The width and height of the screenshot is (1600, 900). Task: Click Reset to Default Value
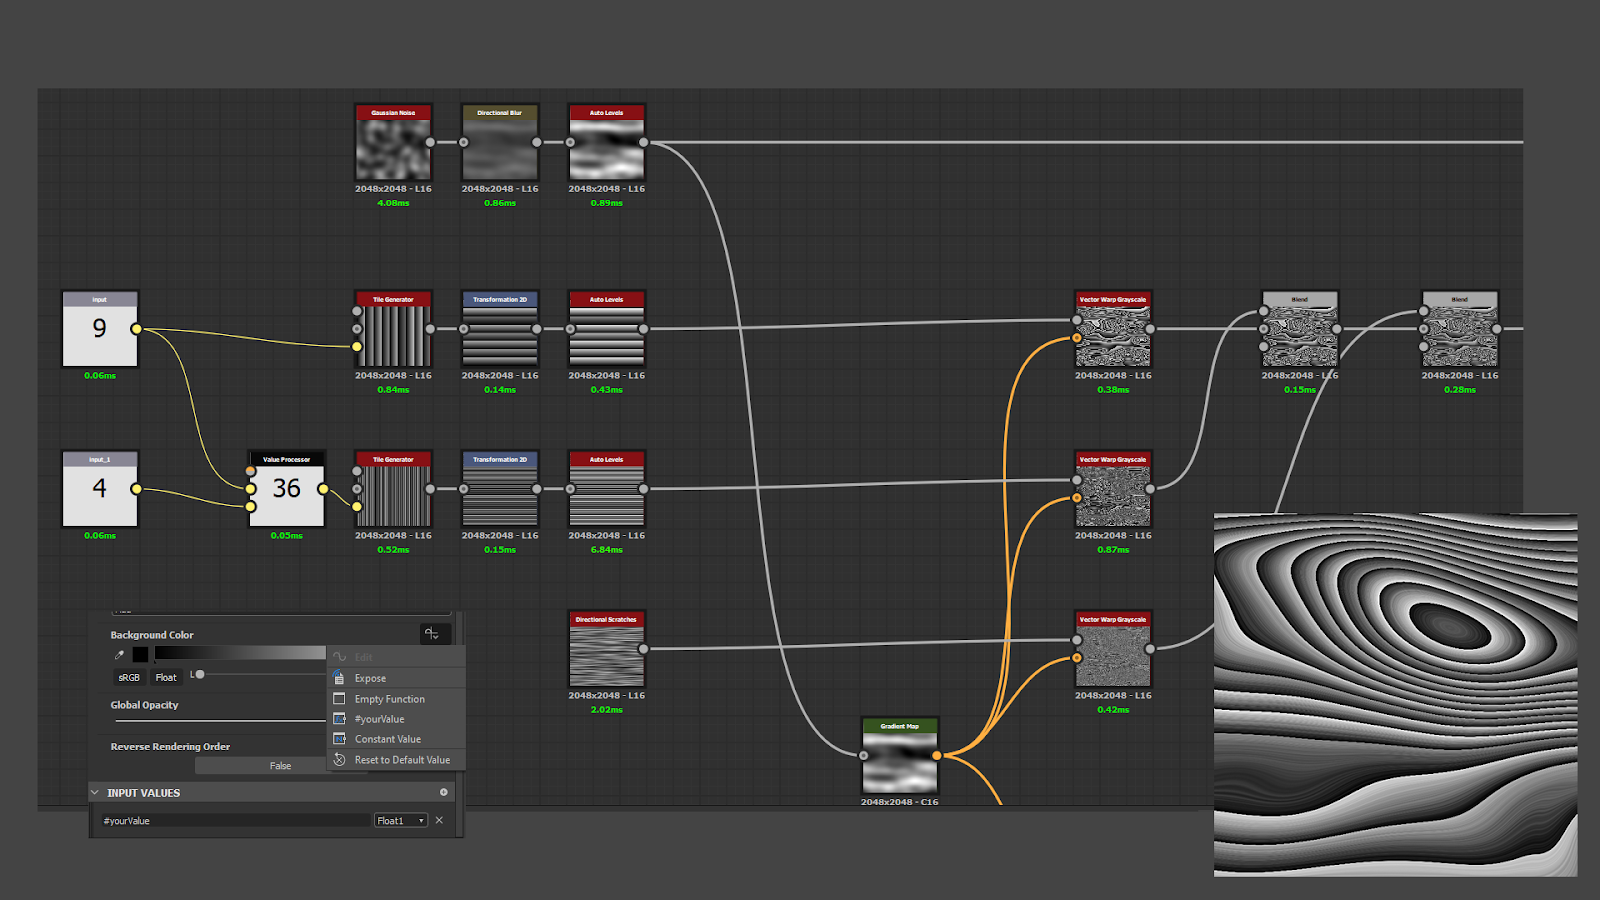coord(402,760)
